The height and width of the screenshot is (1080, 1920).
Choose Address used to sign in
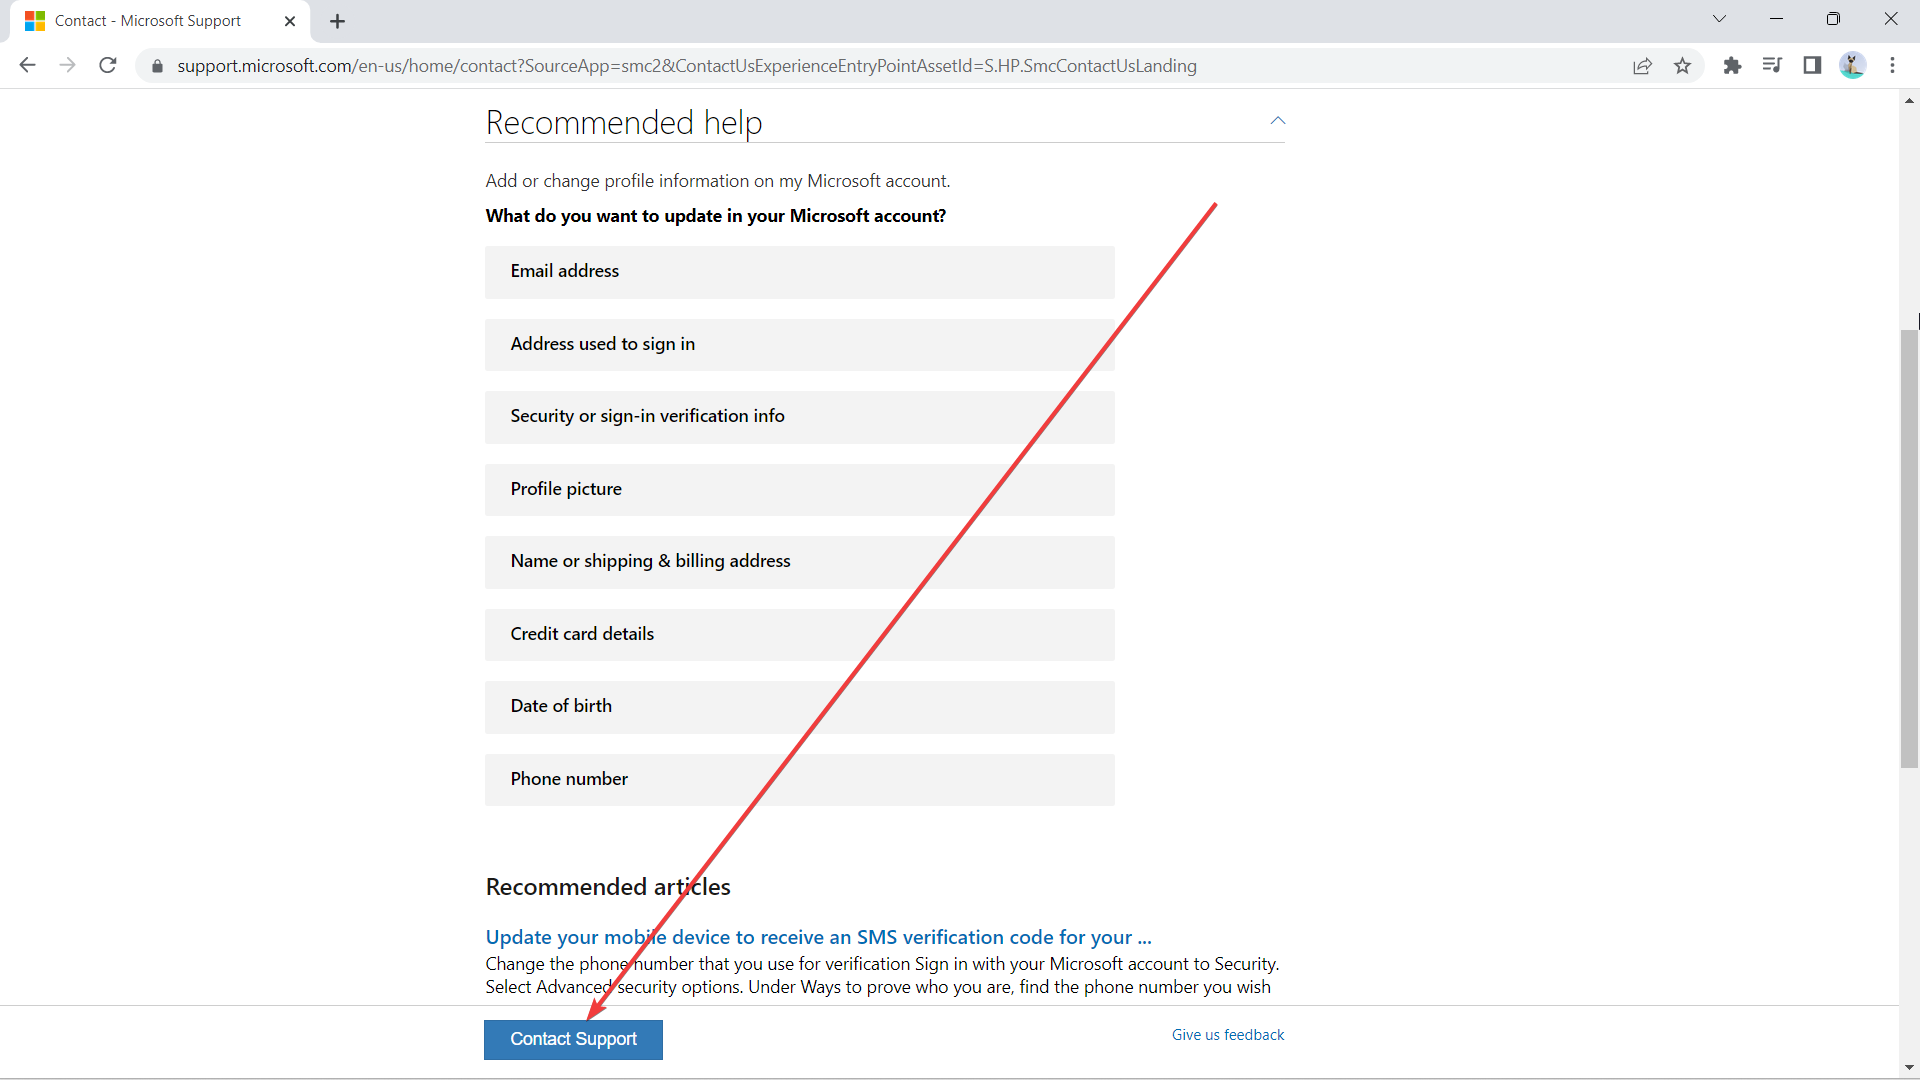799,345
